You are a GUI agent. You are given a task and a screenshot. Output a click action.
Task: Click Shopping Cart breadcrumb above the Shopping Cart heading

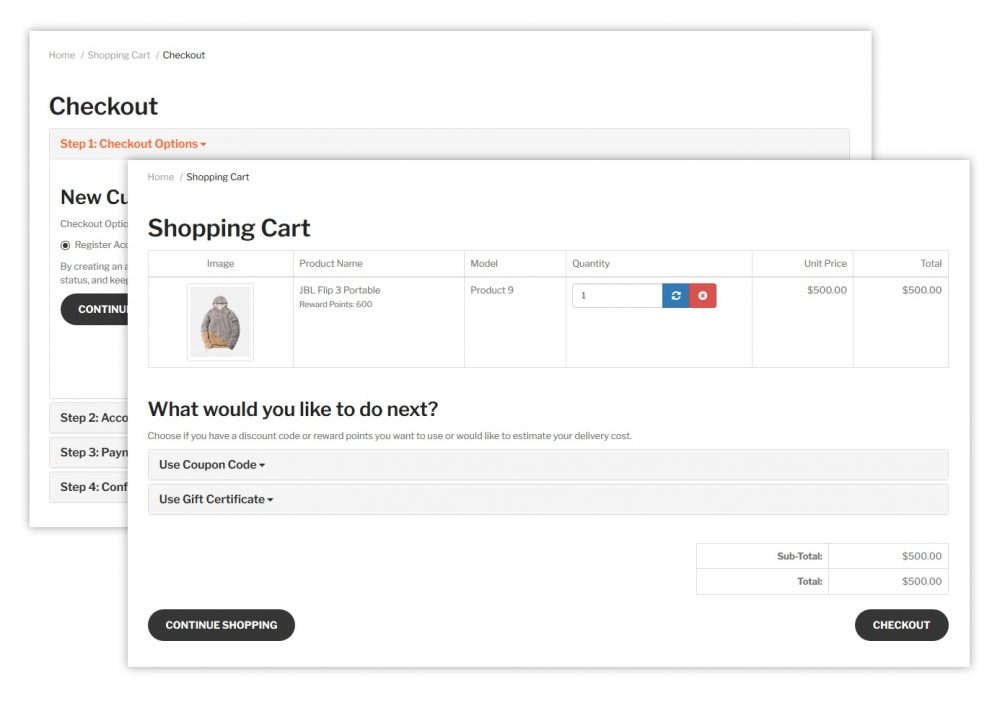(218, 177)
